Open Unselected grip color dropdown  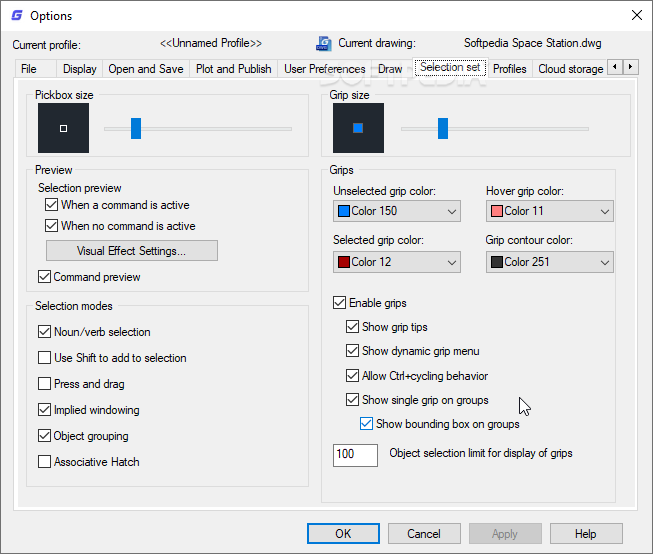click(396, 211)
